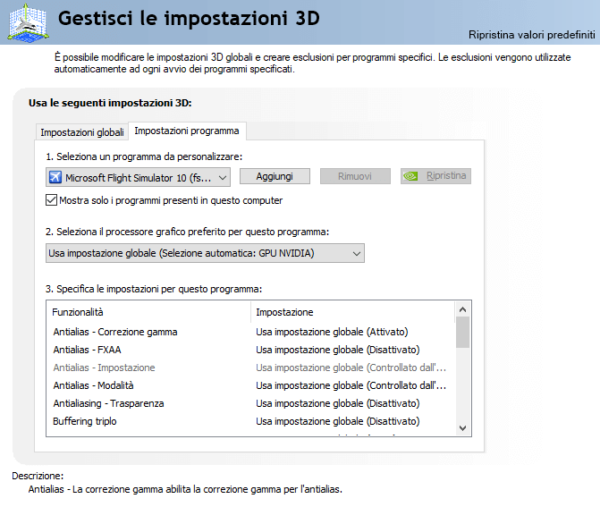
Task: Click Antialias Modalità setting value
Action: pos(351,385)
